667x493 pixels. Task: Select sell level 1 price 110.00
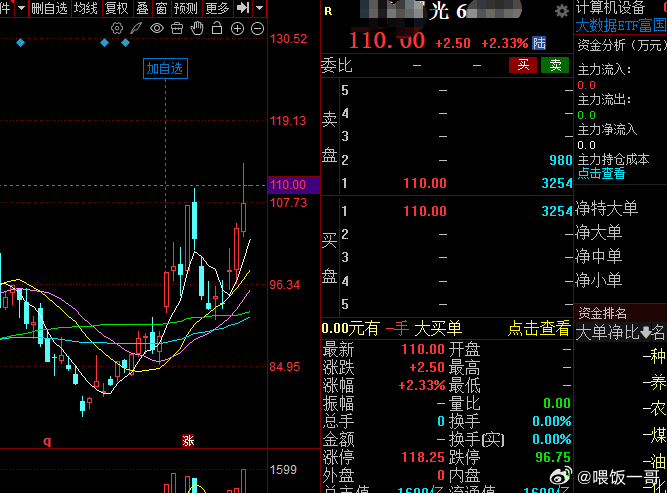coord(425,183)
